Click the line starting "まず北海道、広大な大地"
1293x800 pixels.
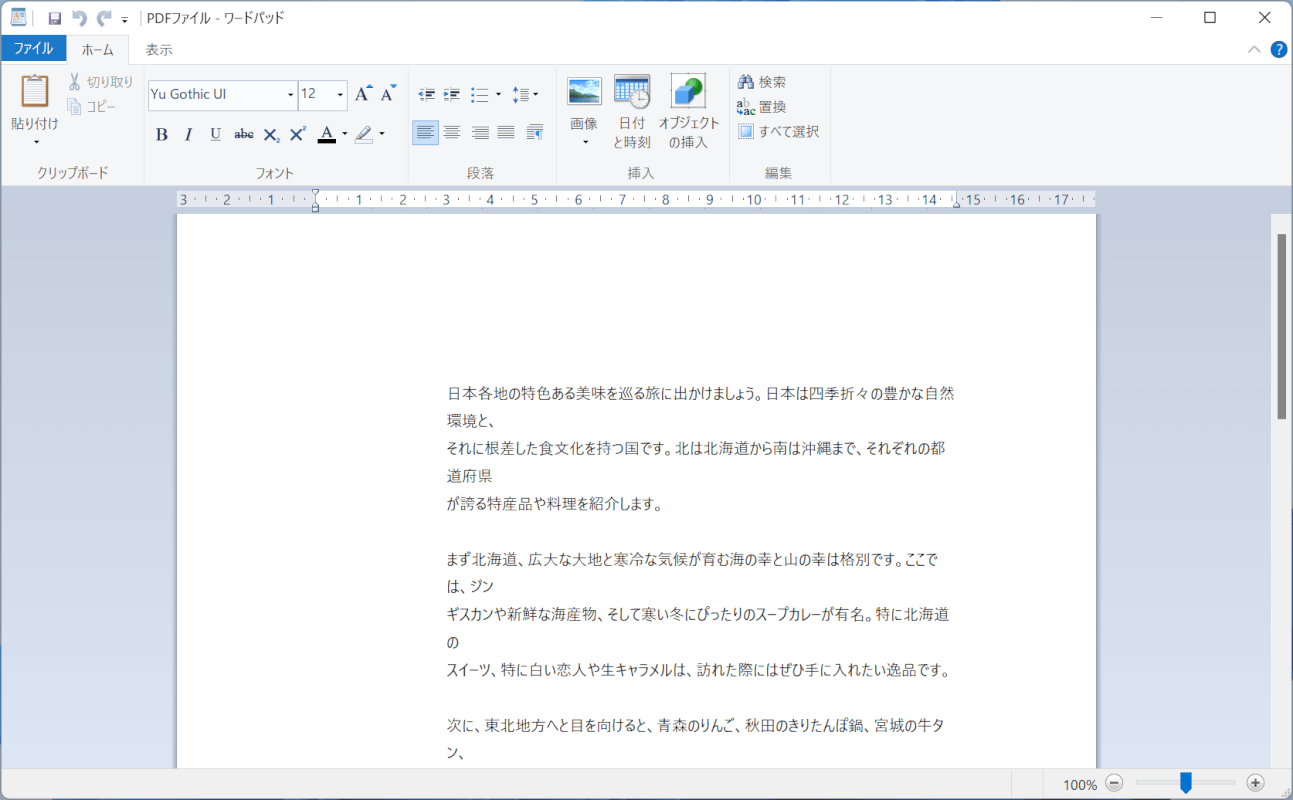692,559
